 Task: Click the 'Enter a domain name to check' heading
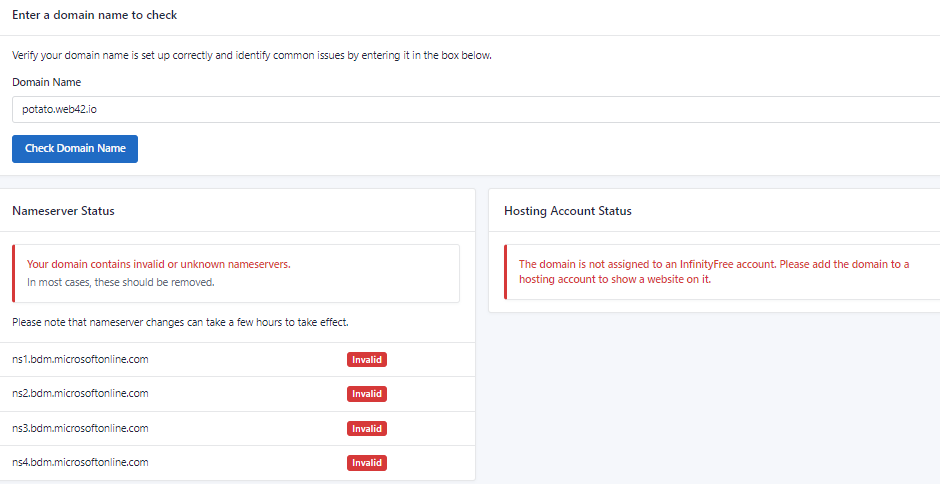pyautogui.click(x=95, y=16)
